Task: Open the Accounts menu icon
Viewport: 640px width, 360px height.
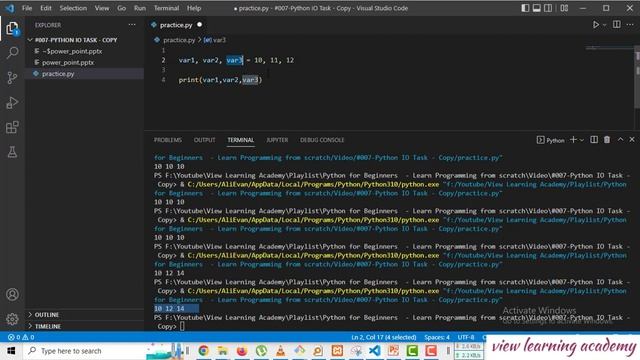Action: (12, 294)
